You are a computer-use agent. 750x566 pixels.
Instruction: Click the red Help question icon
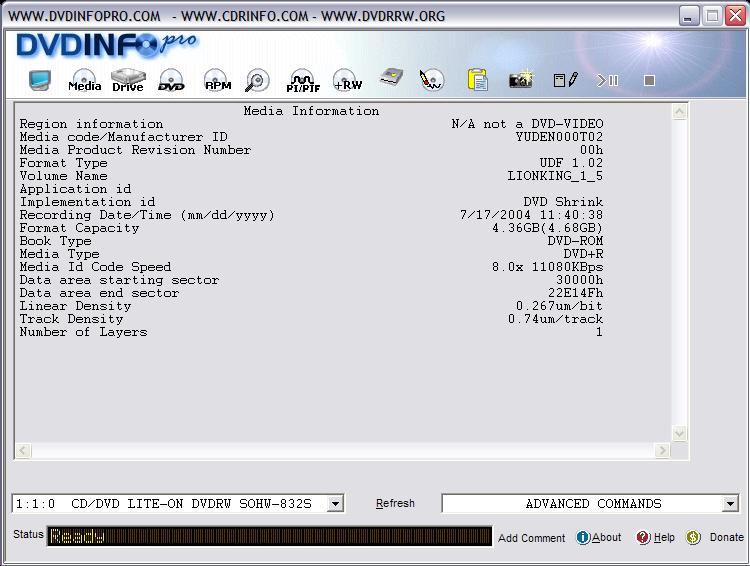point(643,537)
